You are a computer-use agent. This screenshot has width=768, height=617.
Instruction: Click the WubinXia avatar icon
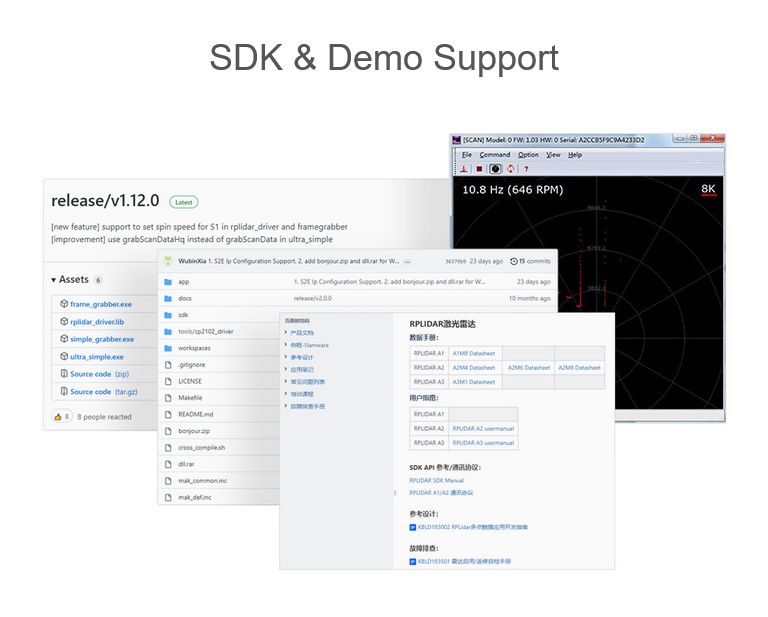[168, 261]
